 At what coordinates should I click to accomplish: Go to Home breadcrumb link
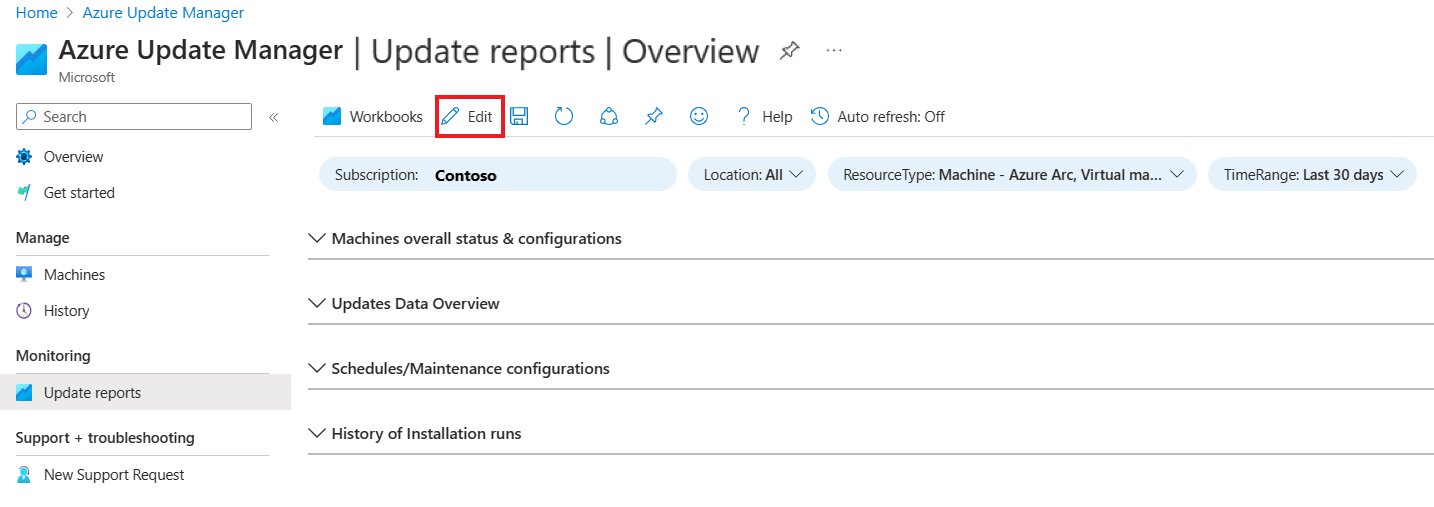click(x=36, y=13)
